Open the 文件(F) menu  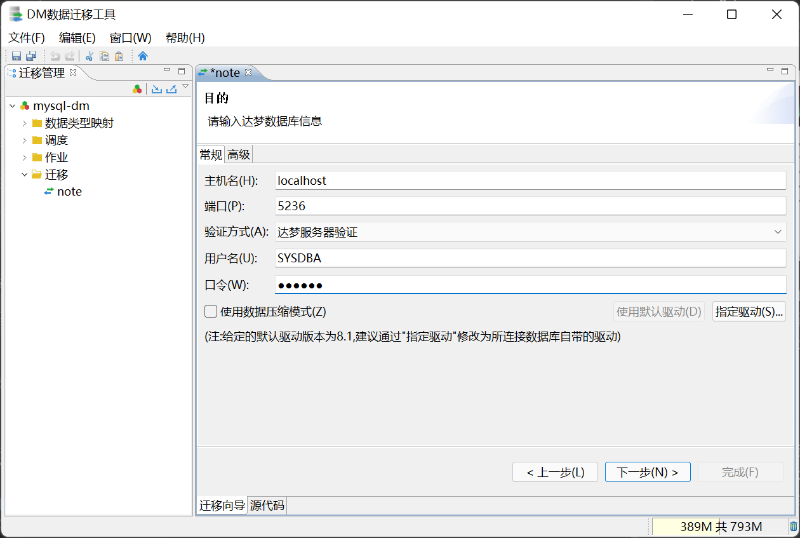pos(27,38)
